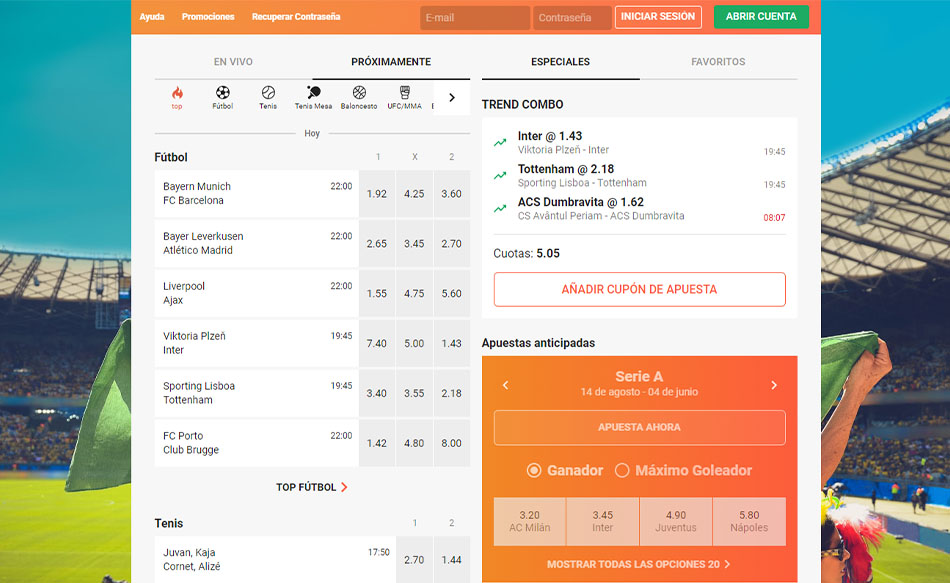Open the FAVORITOS tab
This screenshot has width=950, height=583.
[x=718, y=62]
